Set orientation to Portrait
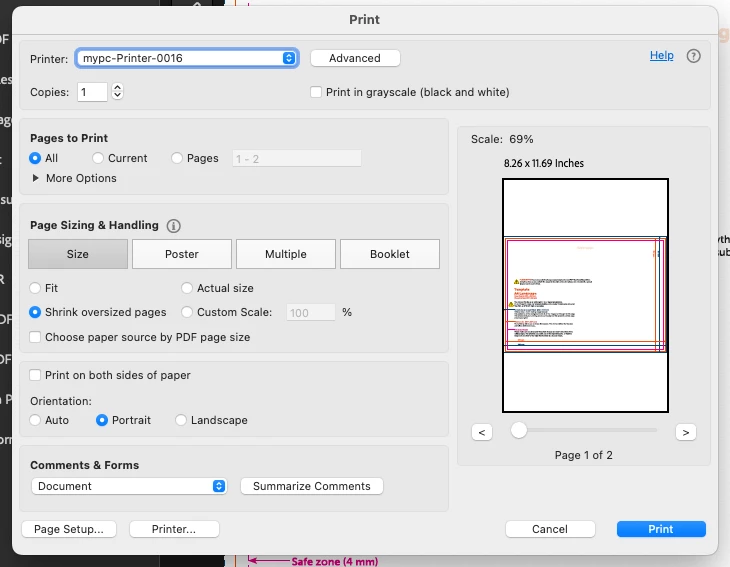Image resolution: width=730 pixels, height=567 pixels. (x=101, y=420)
